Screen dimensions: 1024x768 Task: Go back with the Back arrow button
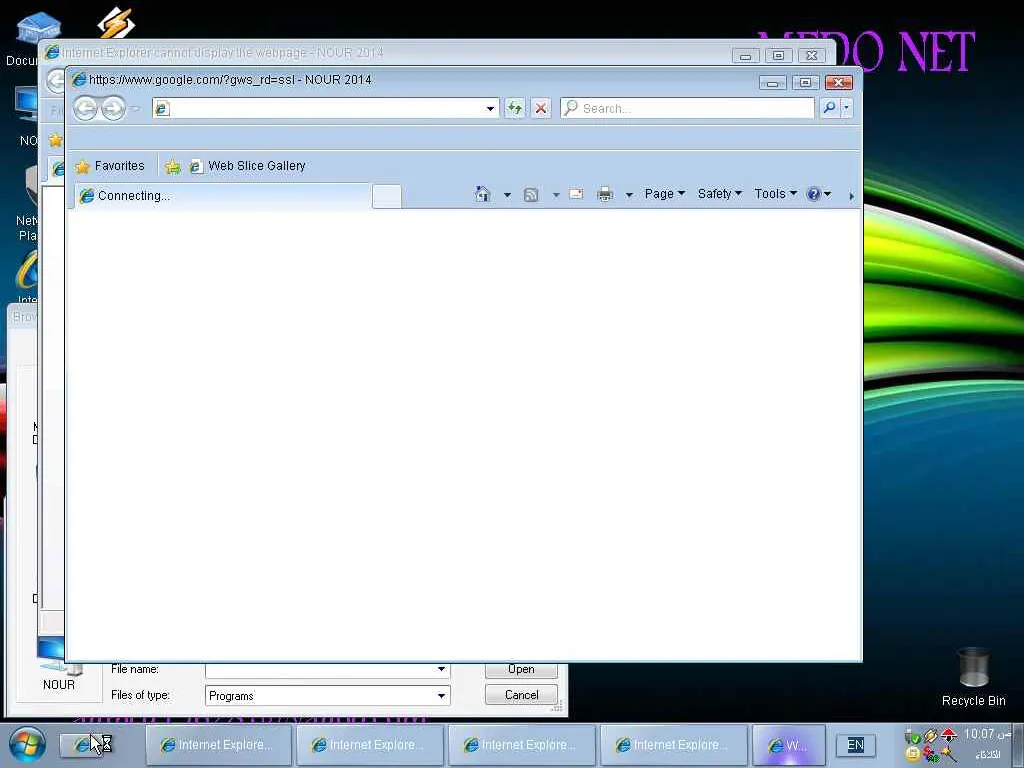tap(86, 108)
